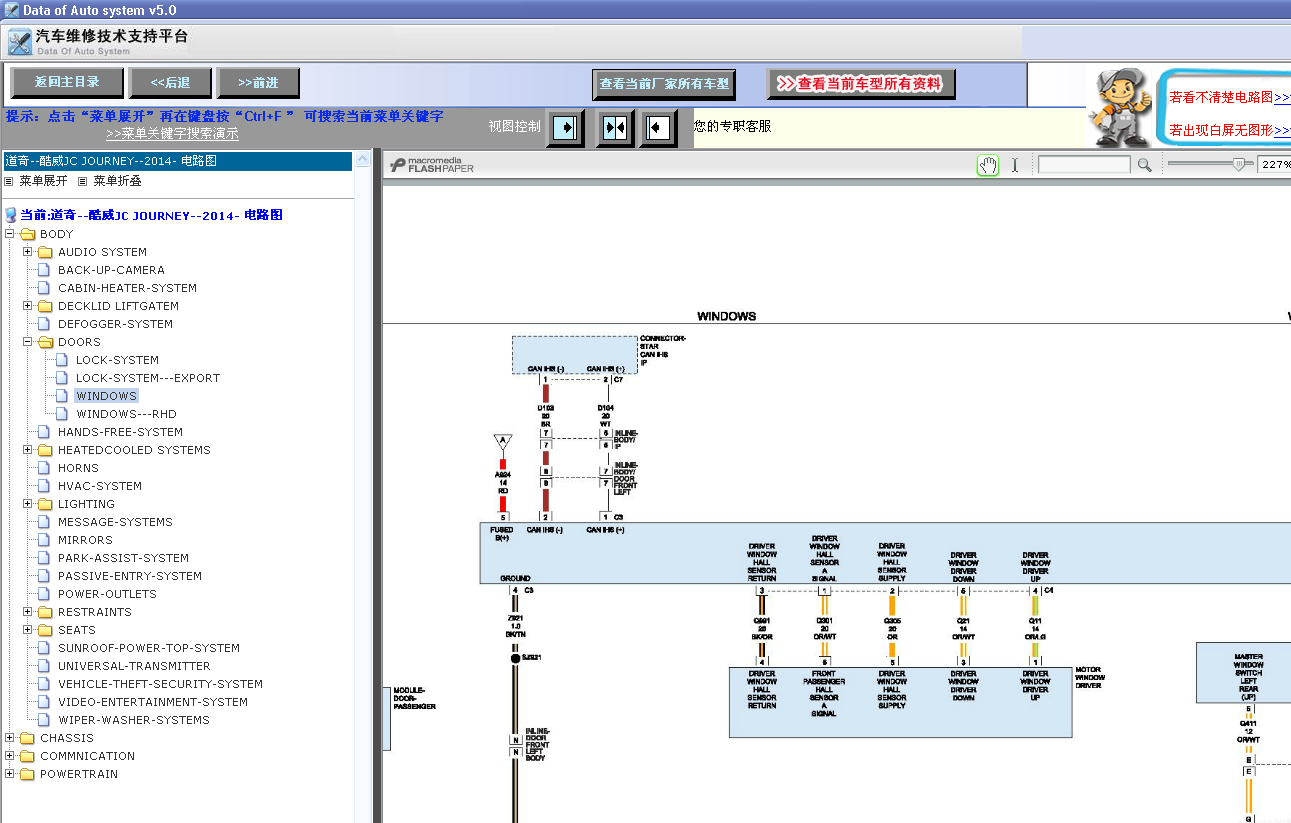The image size is (1291, 823).
Task: Open the LOCK-SYSTEM document
Action: click(117, 360)
